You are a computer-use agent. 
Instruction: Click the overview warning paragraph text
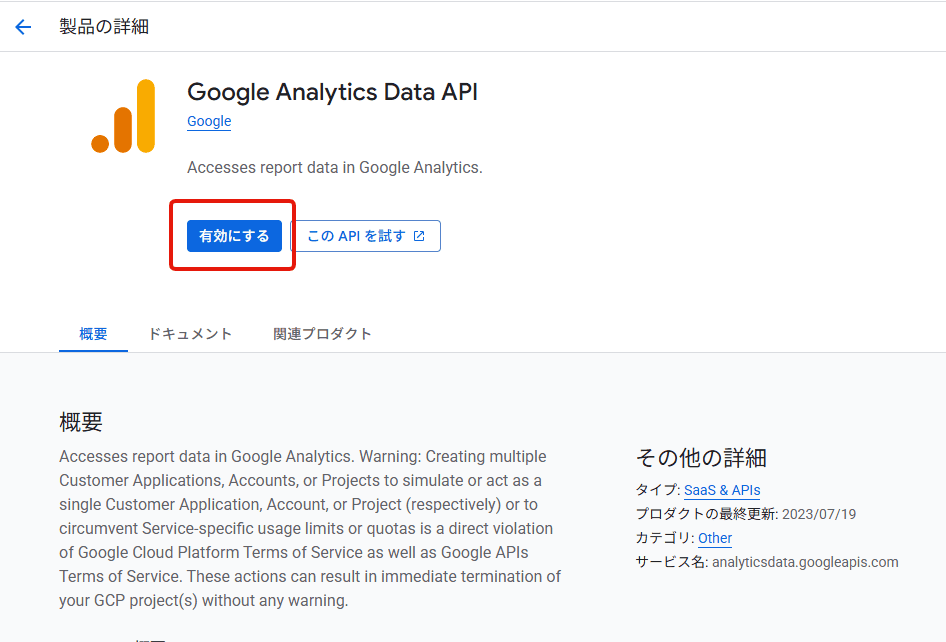[310, 528]
